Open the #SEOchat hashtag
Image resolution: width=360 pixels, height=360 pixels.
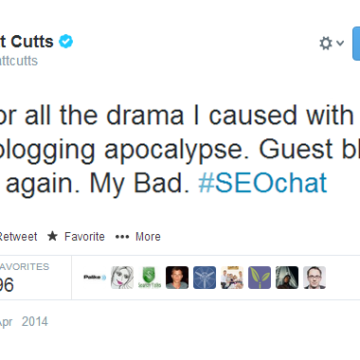pos(263,183)
